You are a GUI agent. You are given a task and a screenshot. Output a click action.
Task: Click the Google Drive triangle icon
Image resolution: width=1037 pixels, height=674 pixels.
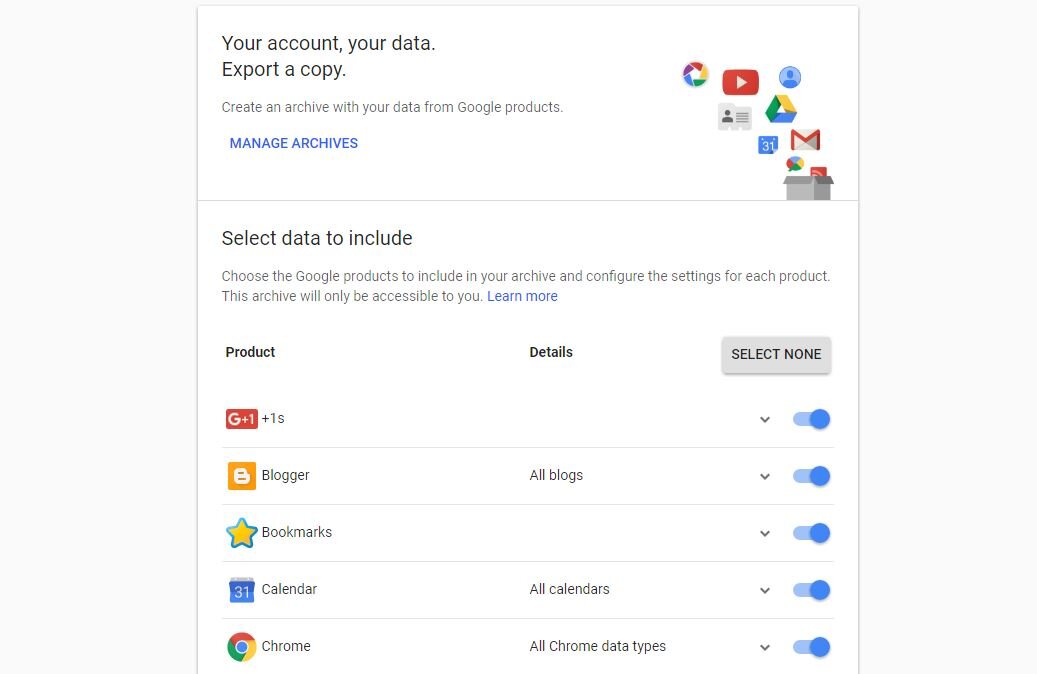coord(781,109)
